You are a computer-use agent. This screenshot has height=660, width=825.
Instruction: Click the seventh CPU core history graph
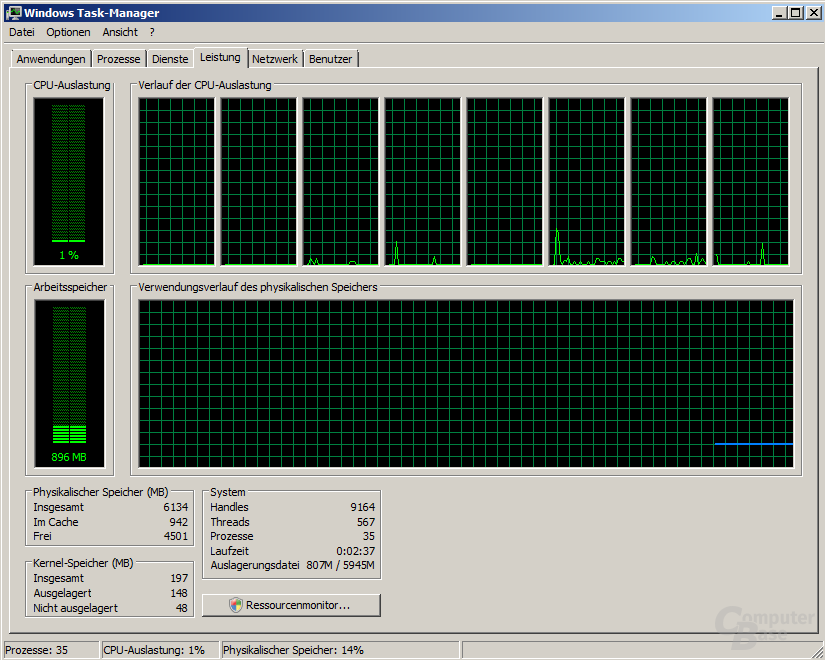[x=669, y=182]
